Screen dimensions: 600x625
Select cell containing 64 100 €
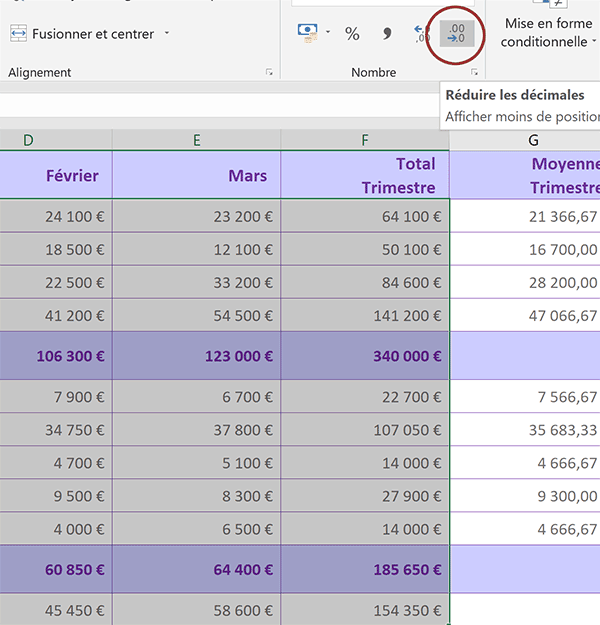(x=365, y=216)
